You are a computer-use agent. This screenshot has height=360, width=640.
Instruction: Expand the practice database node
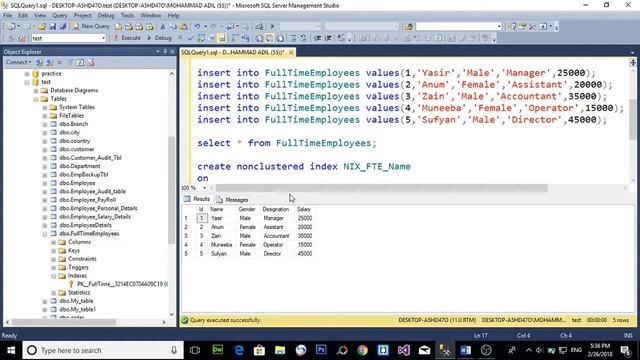click(x=27, y=74)
